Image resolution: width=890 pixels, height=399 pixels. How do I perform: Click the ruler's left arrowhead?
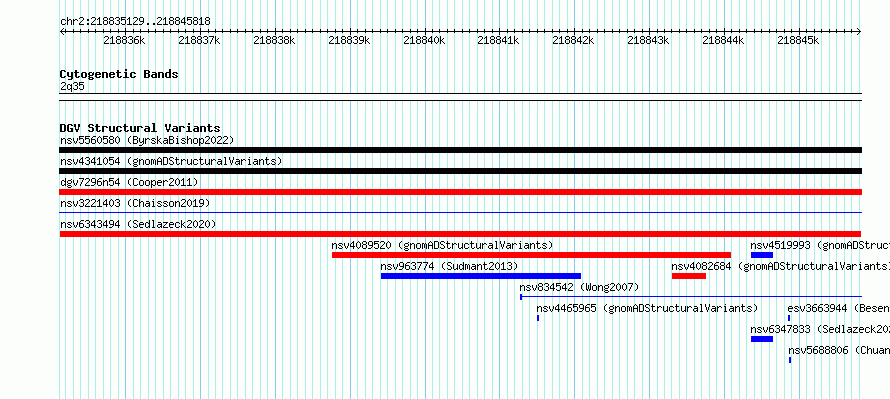coord(62,31)
